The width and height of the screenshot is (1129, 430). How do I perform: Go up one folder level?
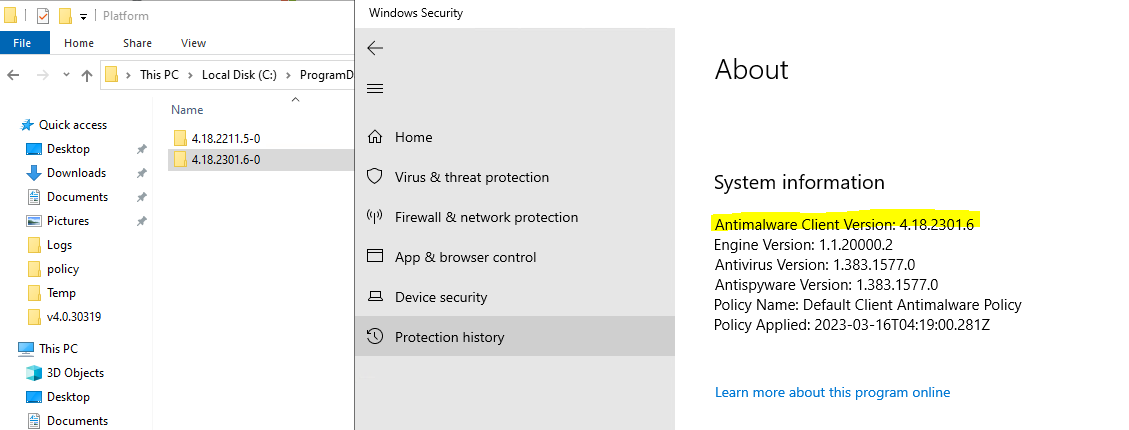click(87, 75)
